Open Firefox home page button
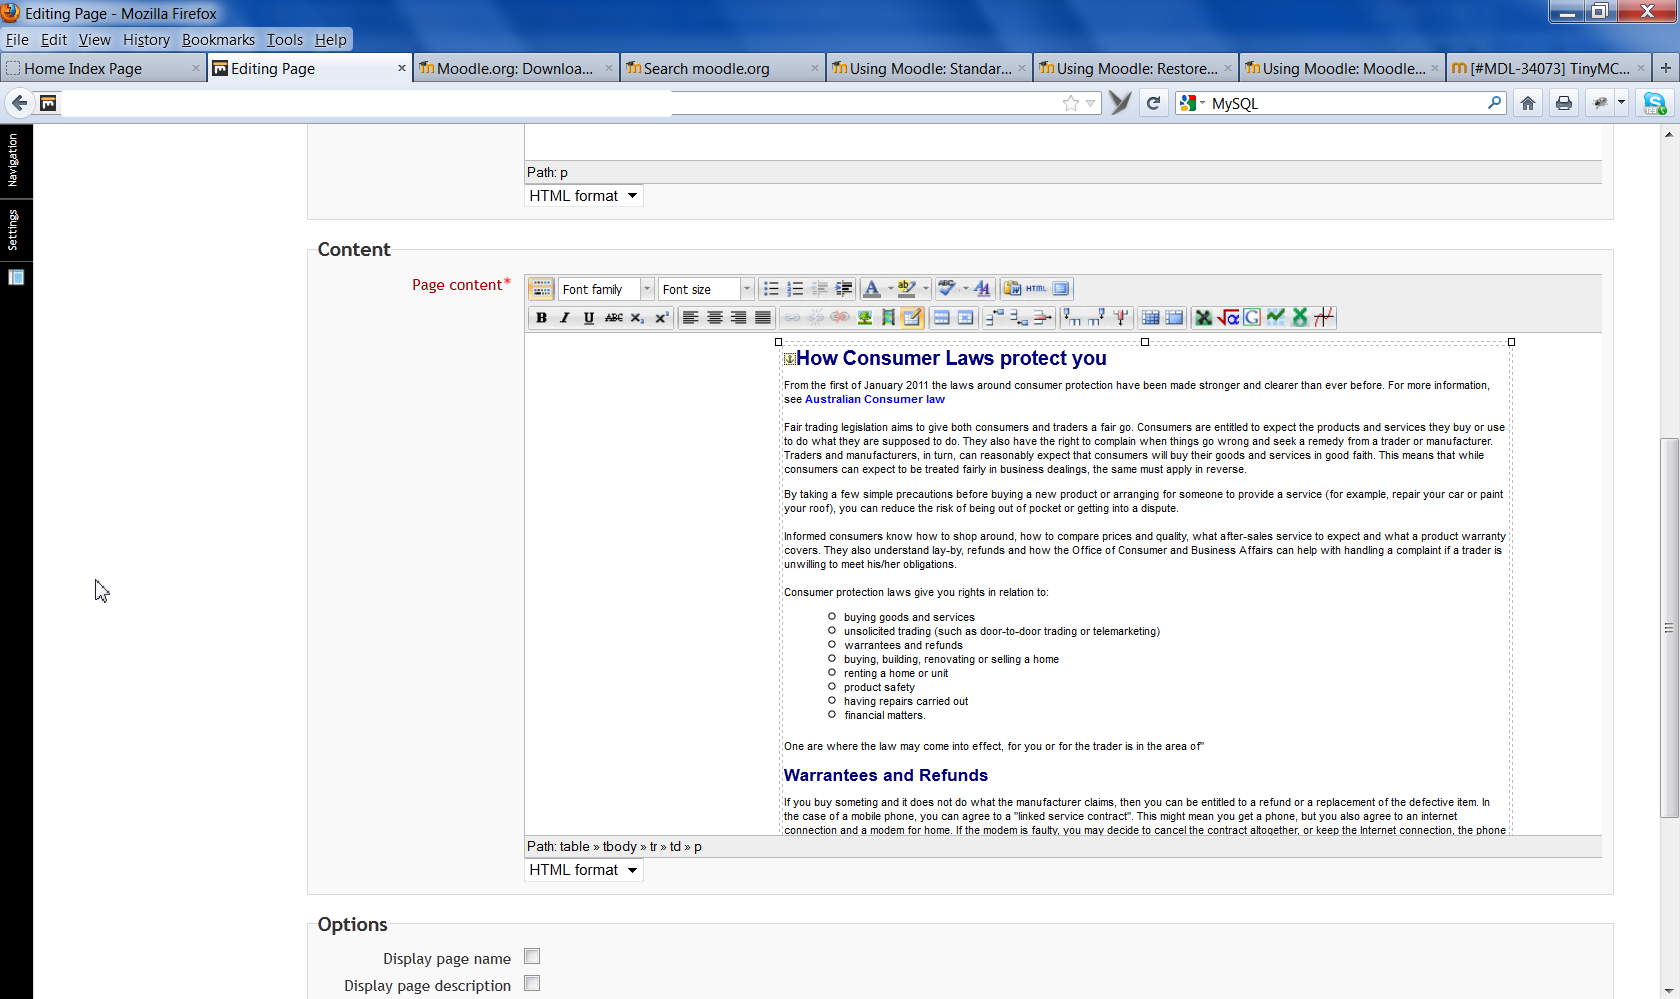1680x999 pixels. (x=1528, y=103)
